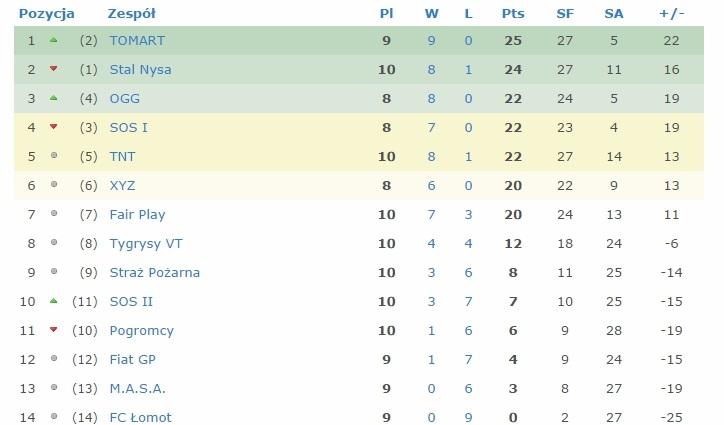Click the SF column header
Image resolution: width=724 pixels, height=425 pixels.
(565, 13)
